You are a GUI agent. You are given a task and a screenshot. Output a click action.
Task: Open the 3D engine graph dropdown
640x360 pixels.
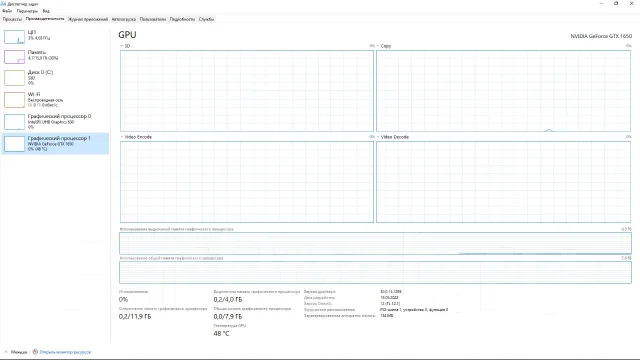(125, 46)
